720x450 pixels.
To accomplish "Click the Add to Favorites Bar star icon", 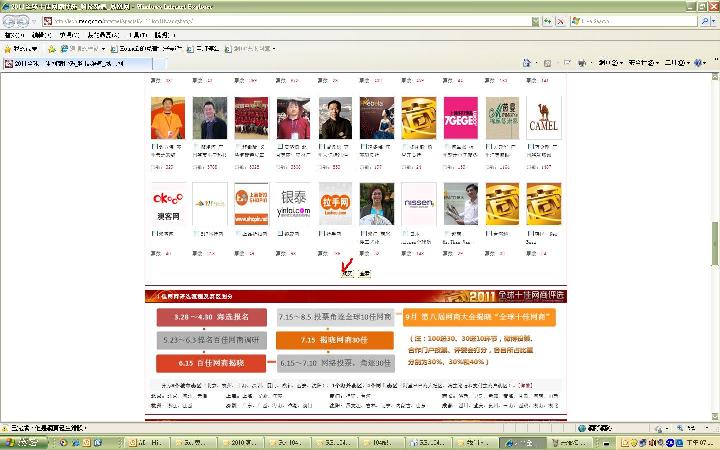I will (52, 49).
